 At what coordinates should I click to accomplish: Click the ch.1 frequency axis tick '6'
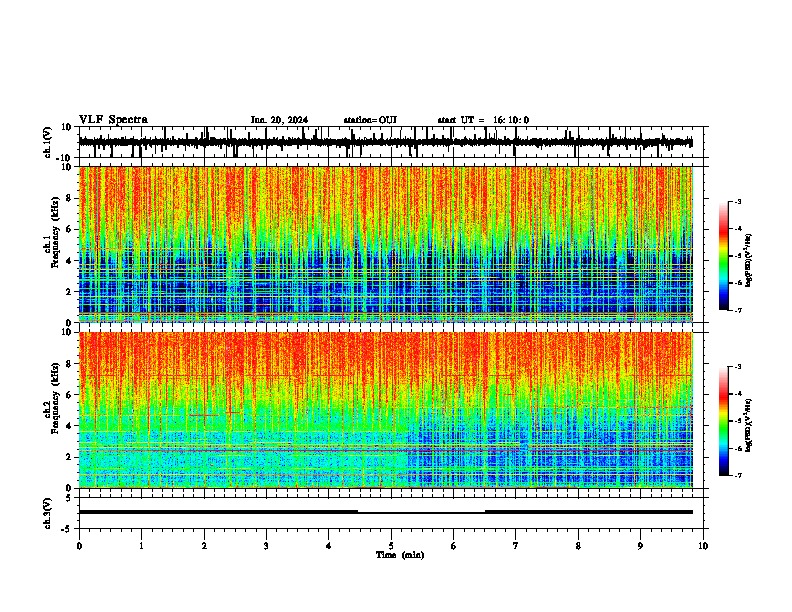(69, 229)
